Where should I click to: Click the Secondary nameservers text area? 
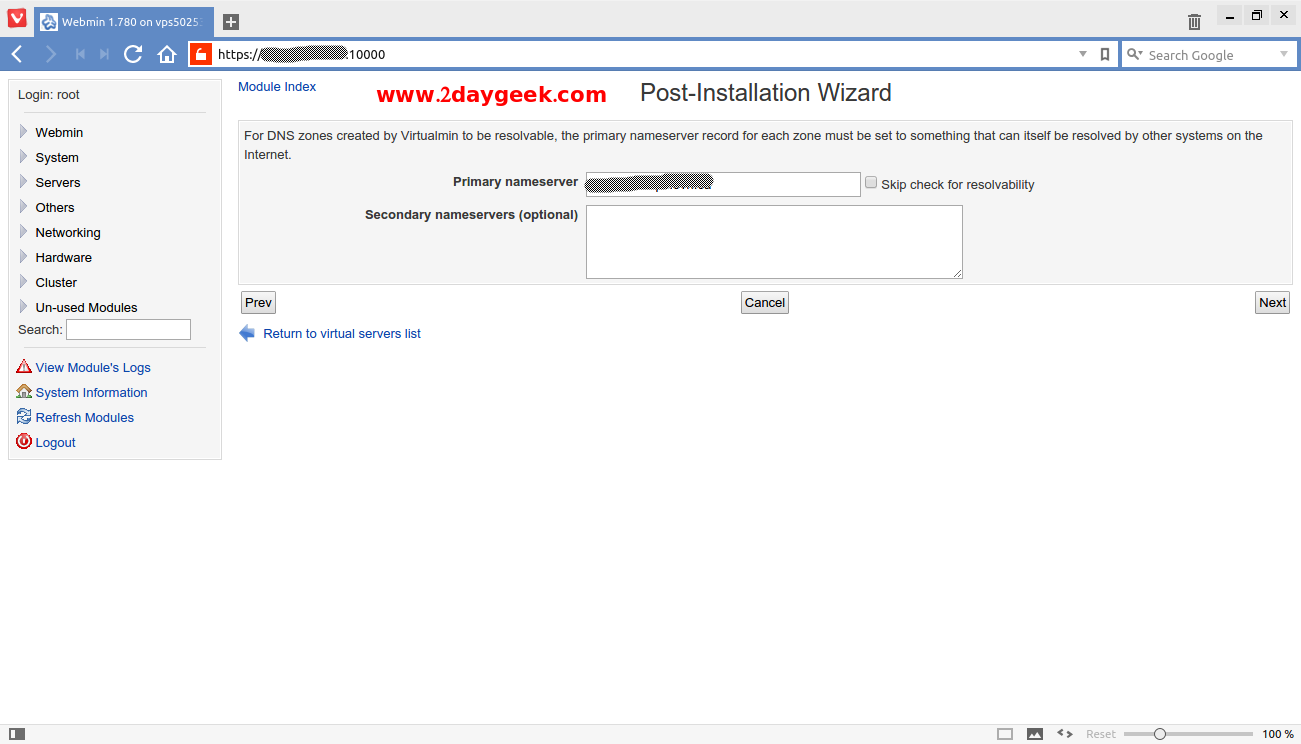774,242
